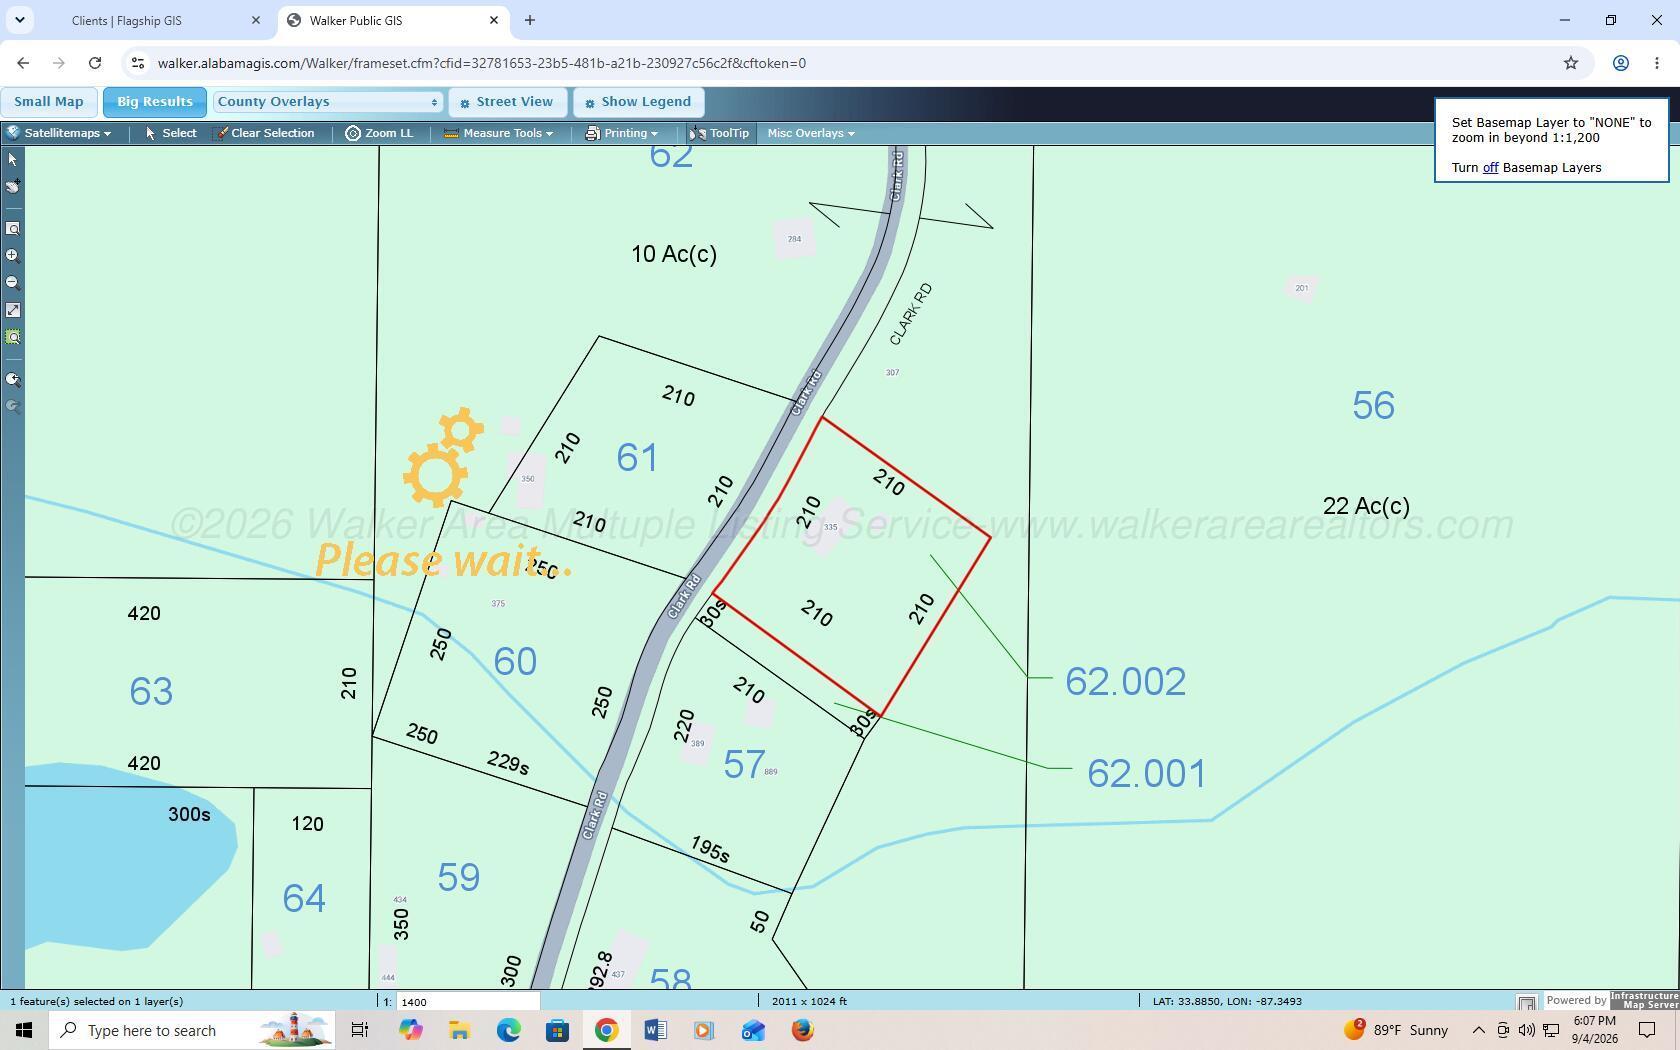Click the zoom in magnifier icon
The image size is (1680, 1050).
pos(13,256)
